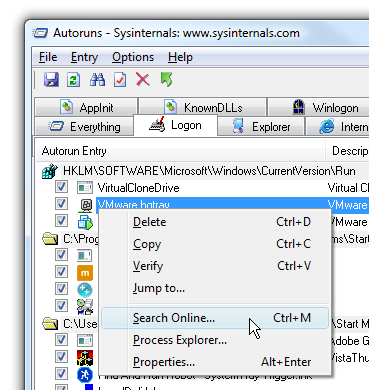
Task: Click the red X Delete toolbar icon
Action: pyautogui.click(x=143, y=80)
